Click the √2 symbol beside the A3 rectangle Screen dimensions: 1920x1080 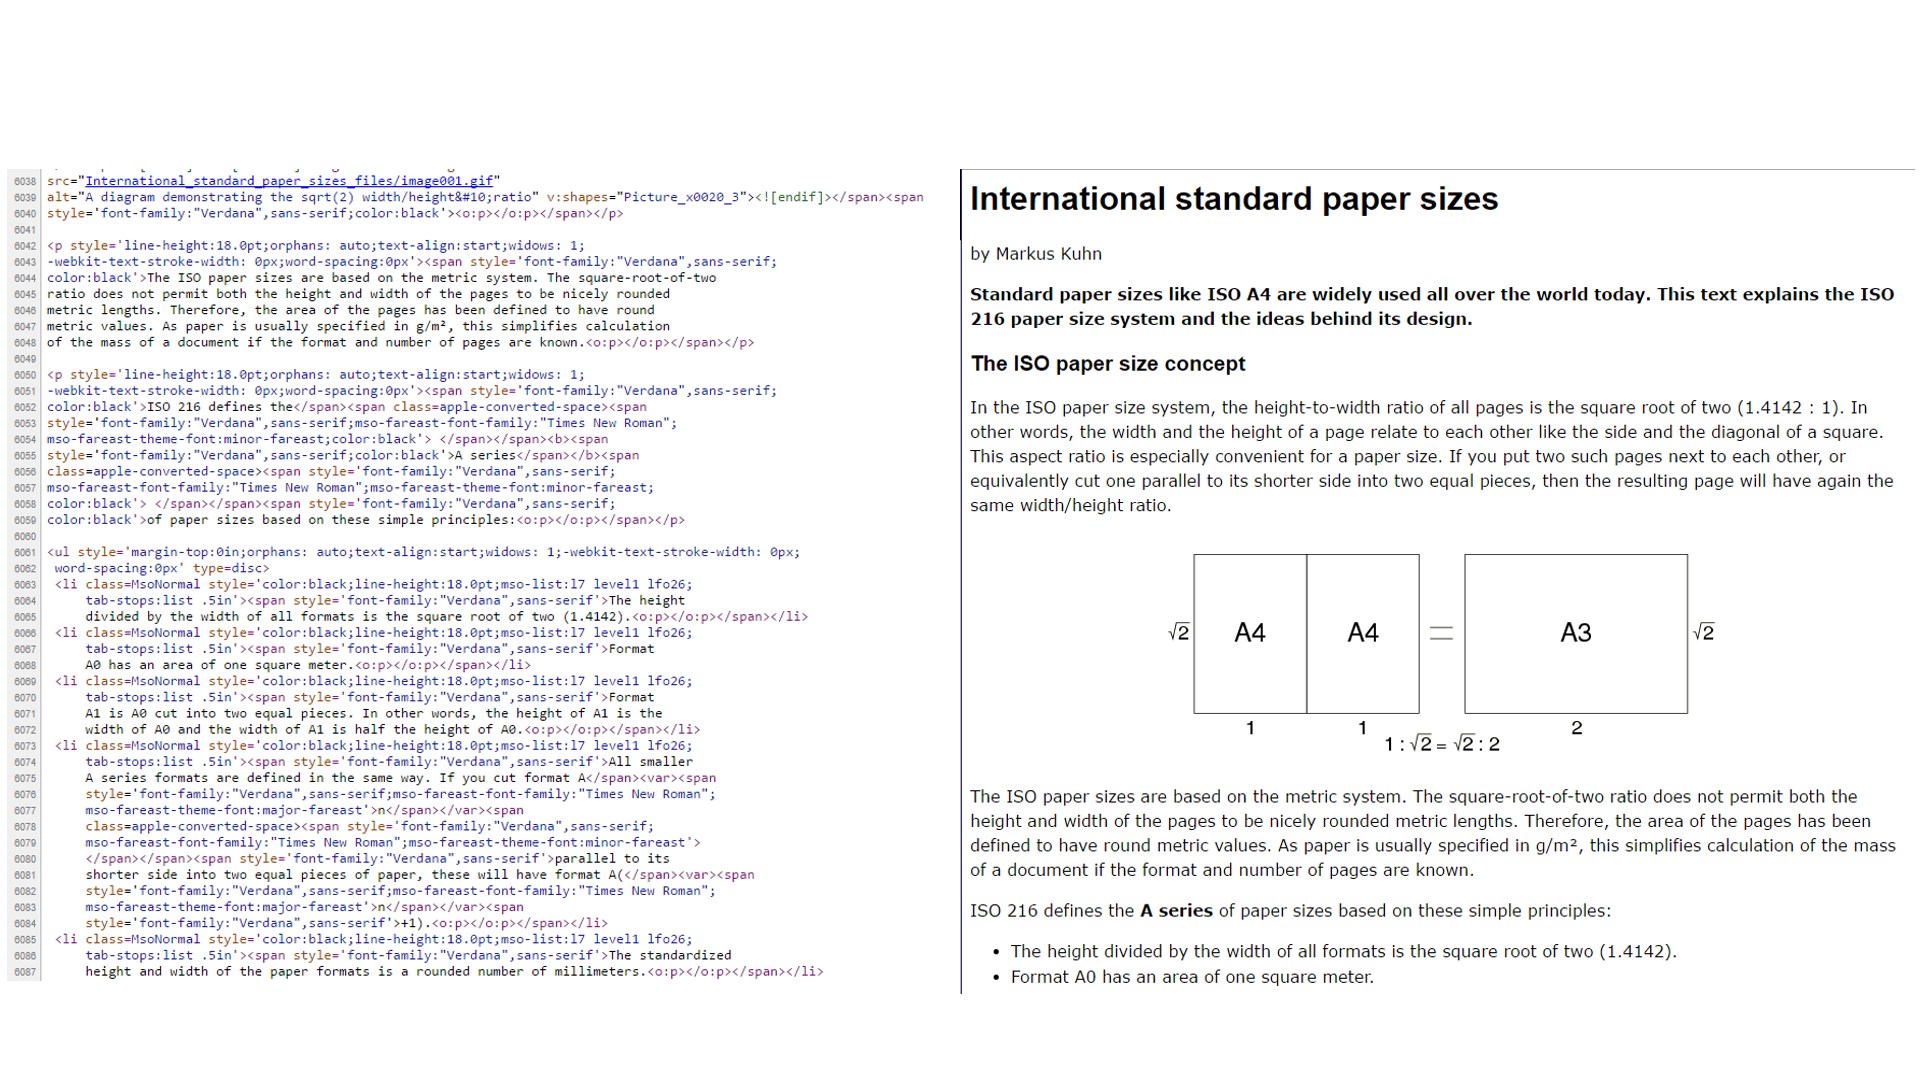click(x=1703, y=632)
